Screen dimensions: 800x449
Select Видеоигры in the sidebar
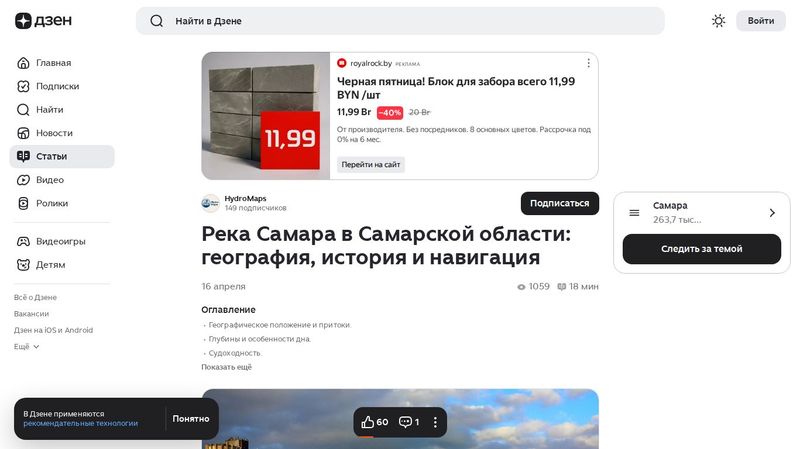click(62, 241)
